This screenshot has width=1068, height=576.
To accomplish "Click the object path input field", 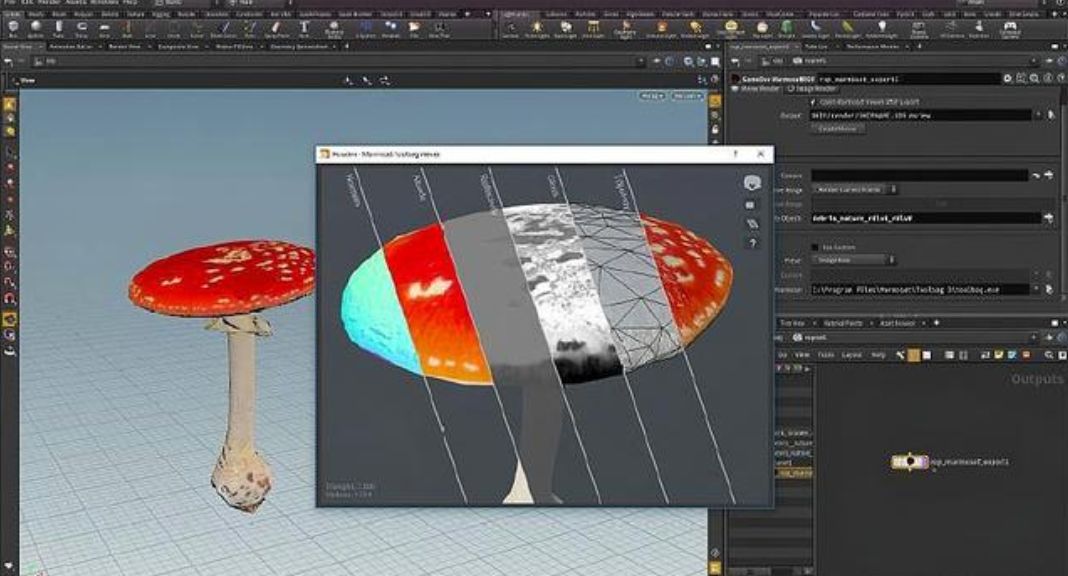I will pyautogui.click(x=926, y=218).
